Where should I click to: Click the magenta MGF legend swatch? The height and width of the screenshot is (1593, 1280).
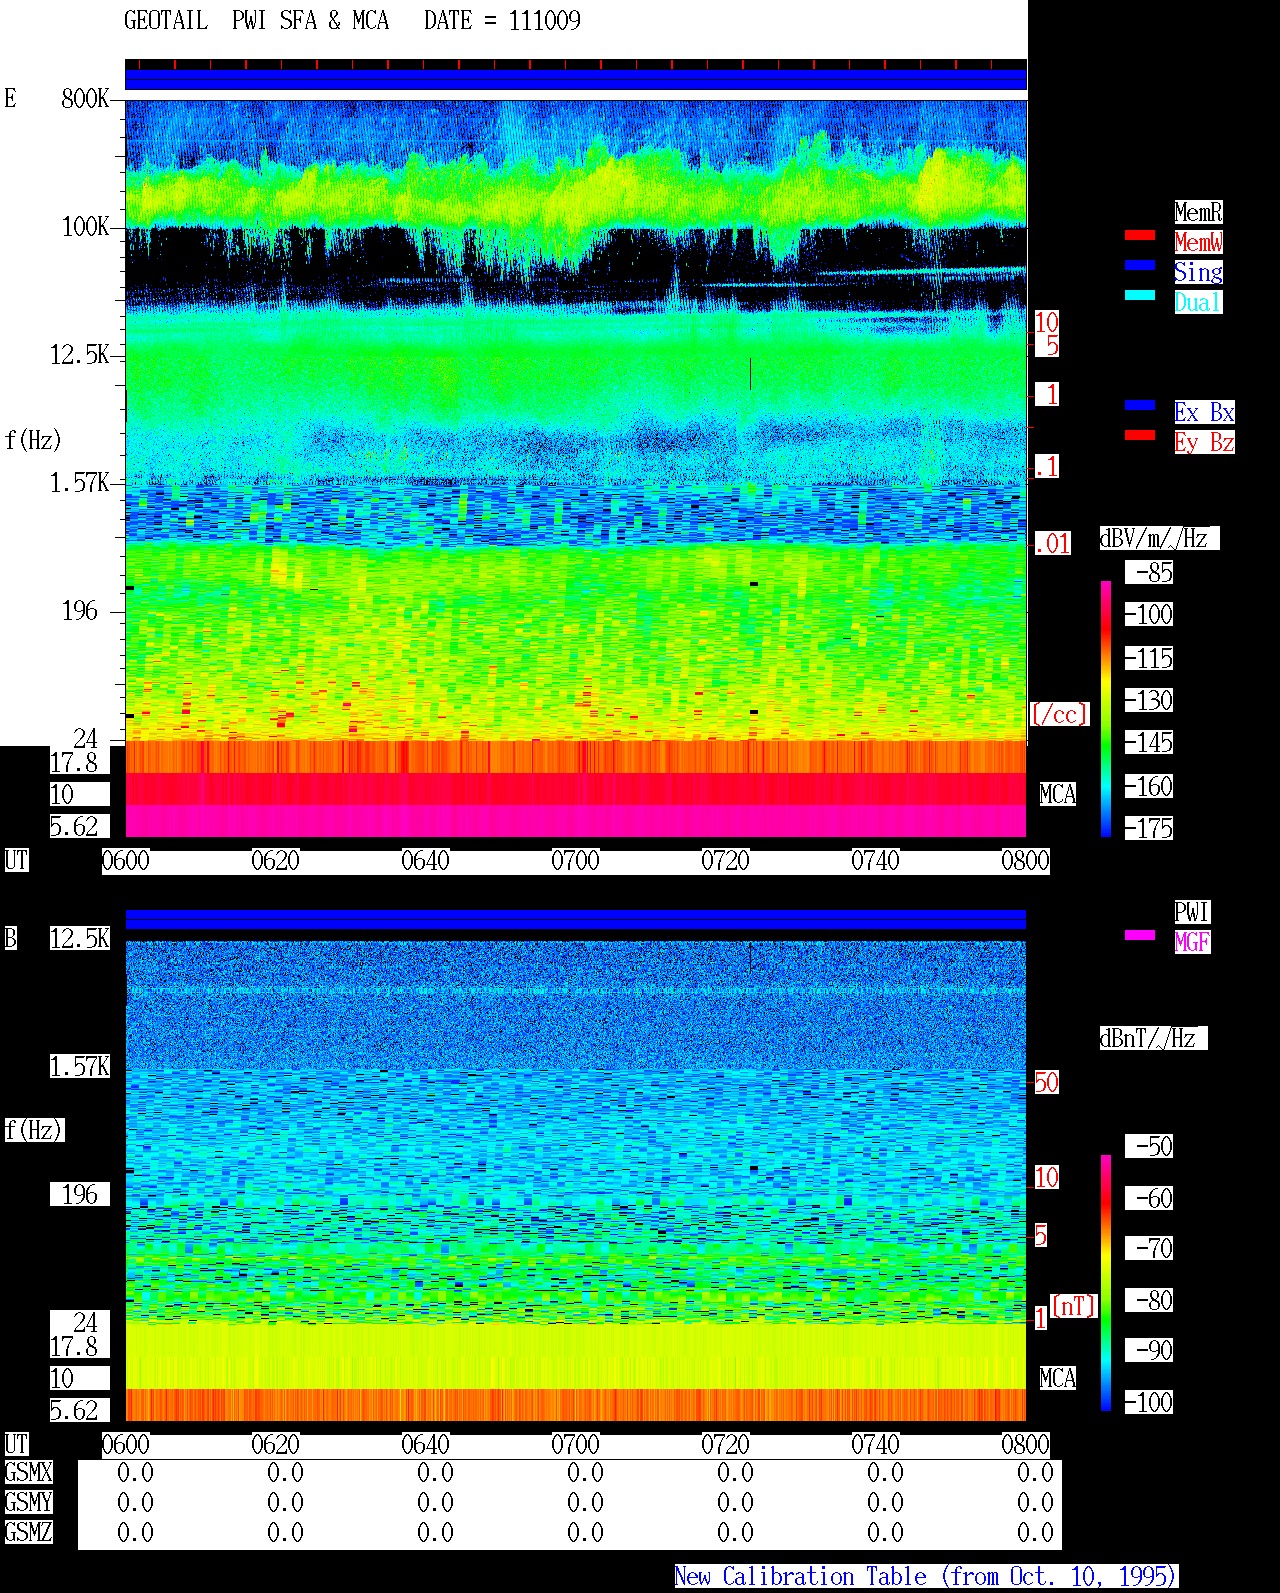point(1140,936)
